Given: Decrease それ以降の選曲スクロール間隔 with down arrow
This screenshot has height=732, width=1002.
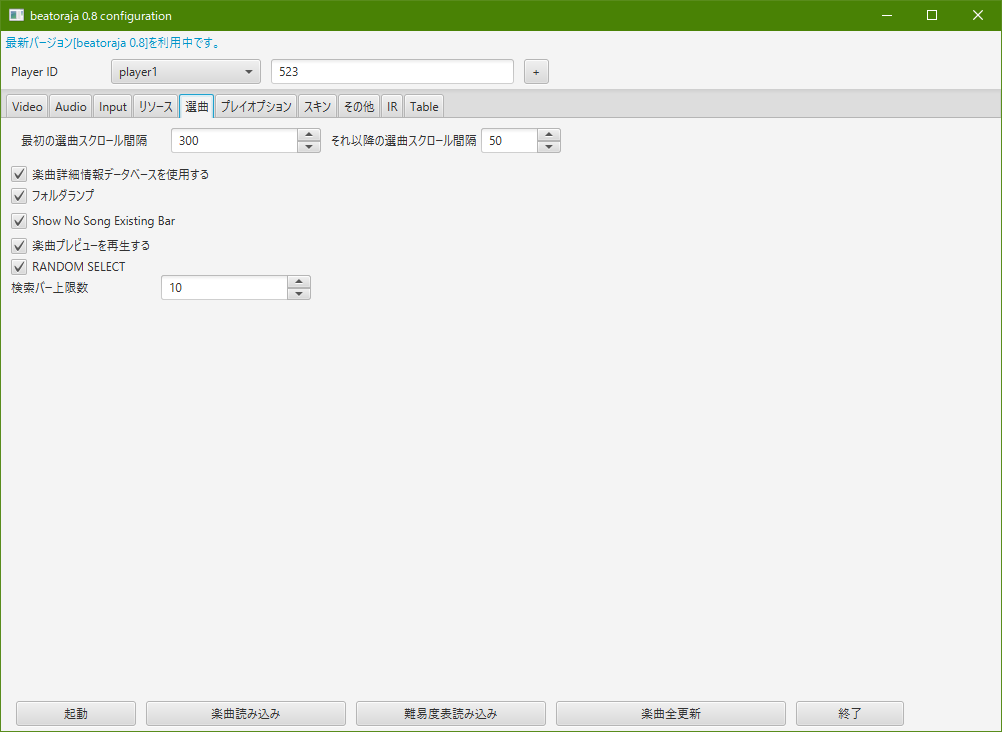Looking at the screenshot, I should tap(549, 146).
